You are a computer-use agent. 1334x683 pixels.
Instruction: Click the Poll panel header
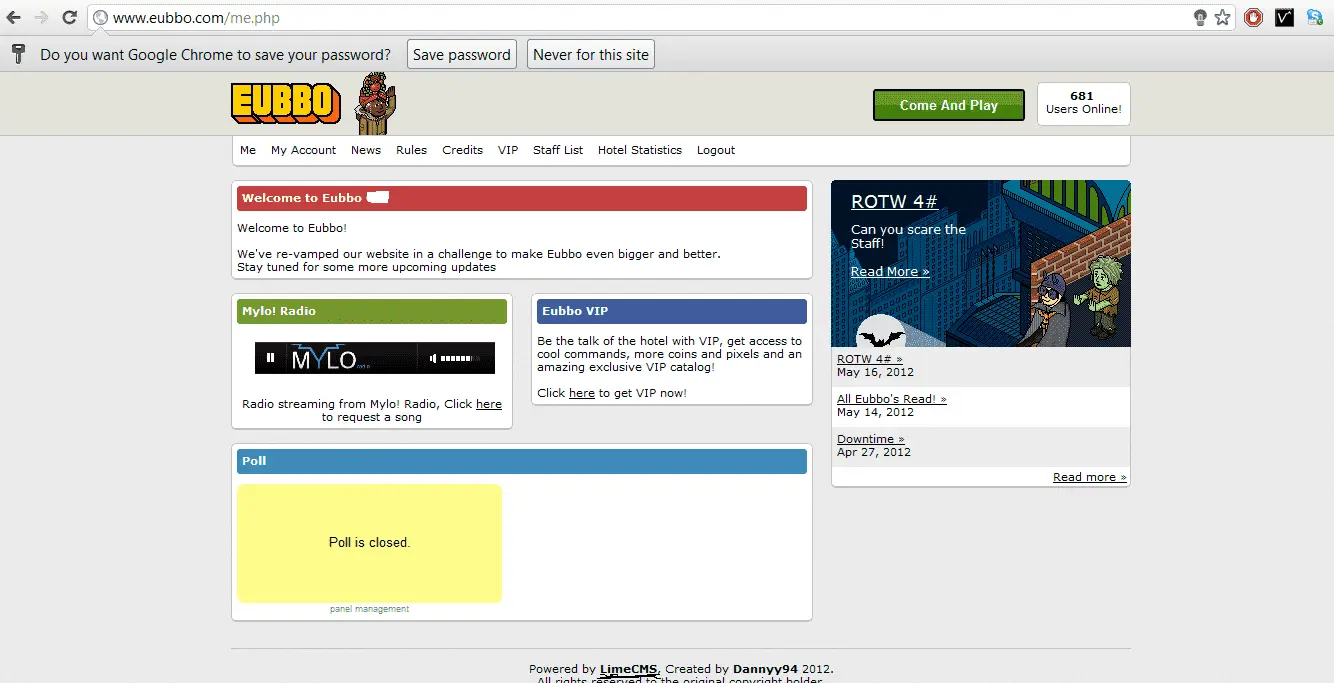tap(522, 461)
